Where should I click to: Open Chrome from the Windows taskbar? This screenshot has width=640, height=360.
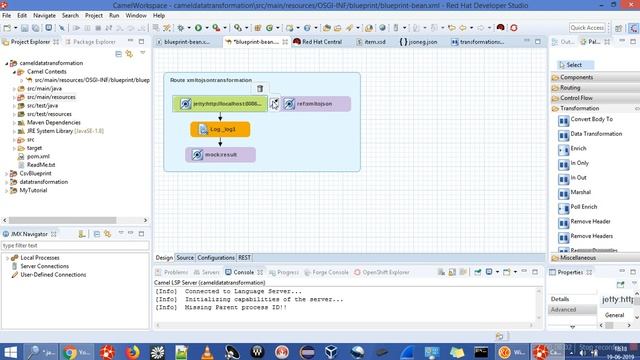click(77, 352)
